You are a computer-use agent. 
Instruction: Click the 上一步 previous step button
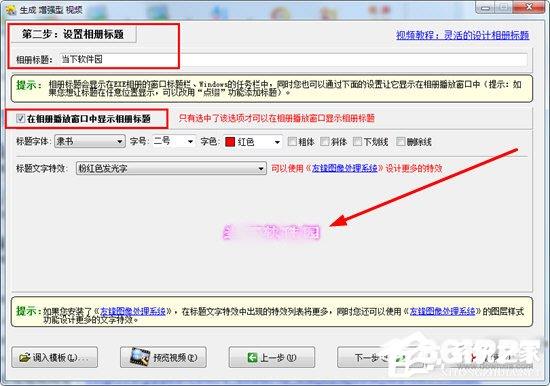[x=272, y=358]
